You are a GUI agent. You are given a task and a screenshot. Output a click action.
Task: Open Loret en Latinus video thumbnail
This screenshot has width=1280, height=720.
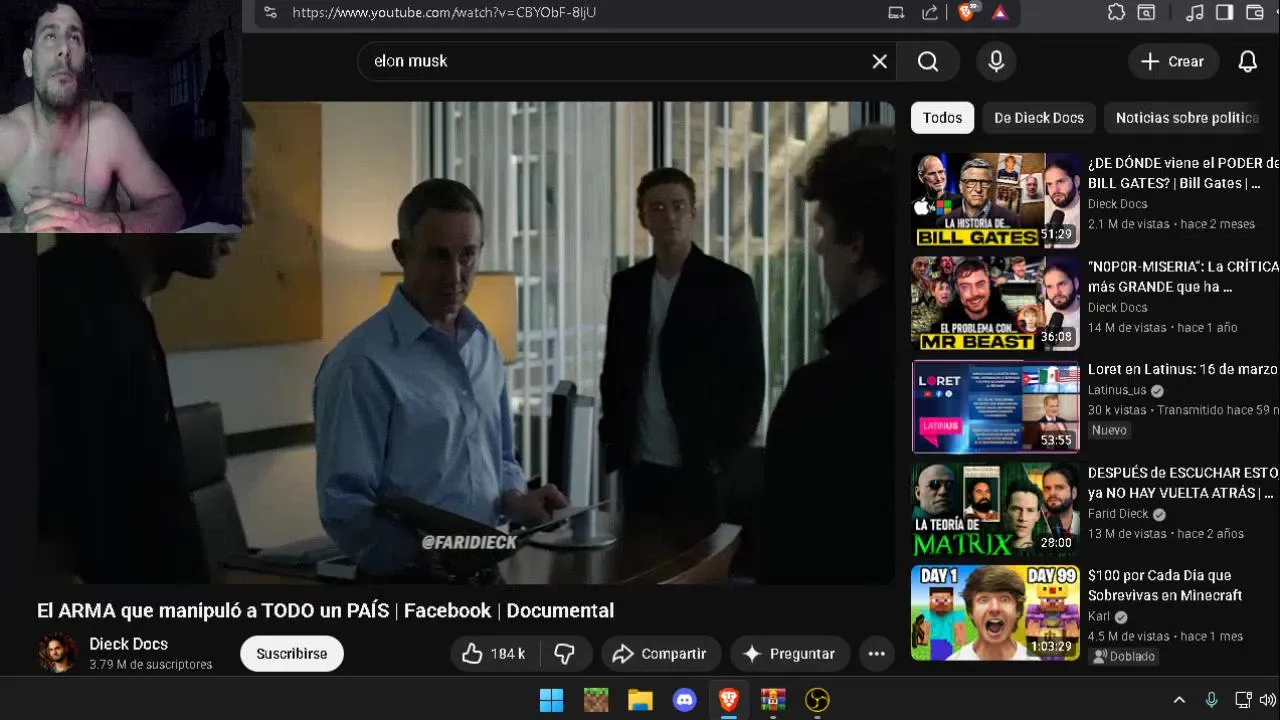[996, 406]
